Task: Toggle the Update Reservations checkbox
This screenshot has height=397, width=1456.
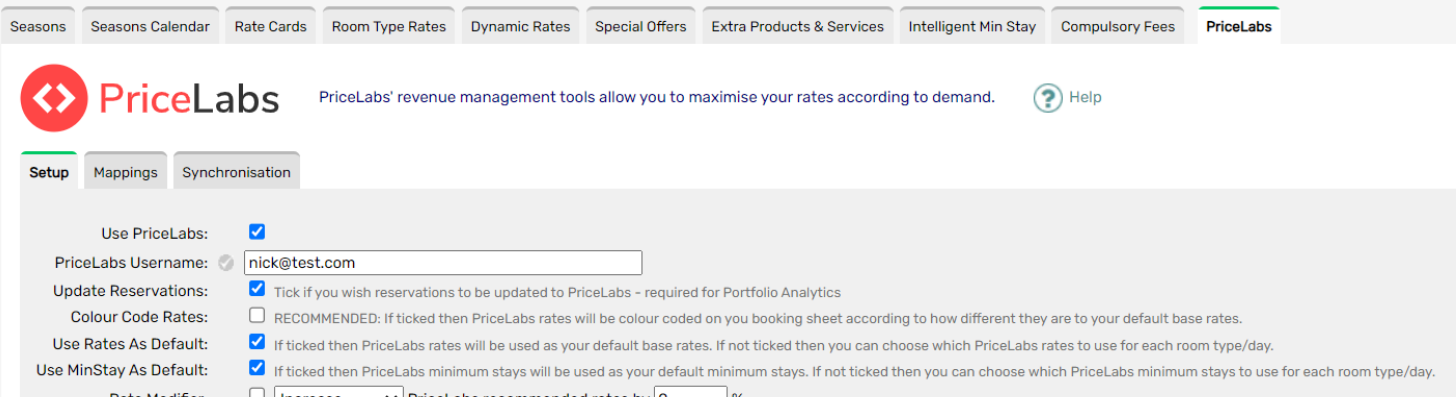Action: (257, 290)
